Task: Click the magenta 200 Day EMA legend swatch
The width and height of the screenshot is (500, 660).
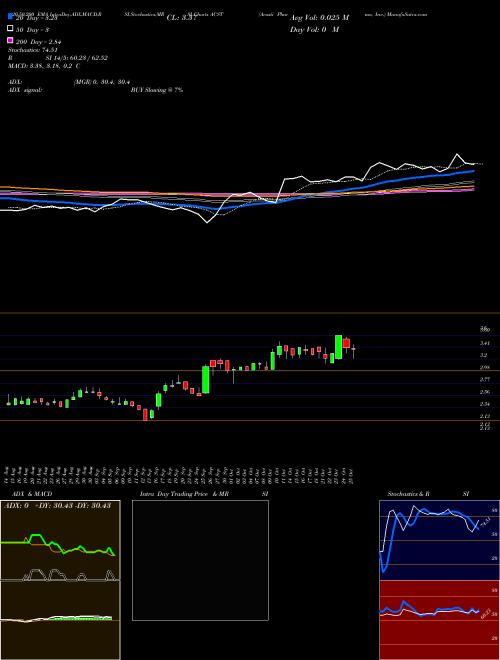Action: (10, 40)
